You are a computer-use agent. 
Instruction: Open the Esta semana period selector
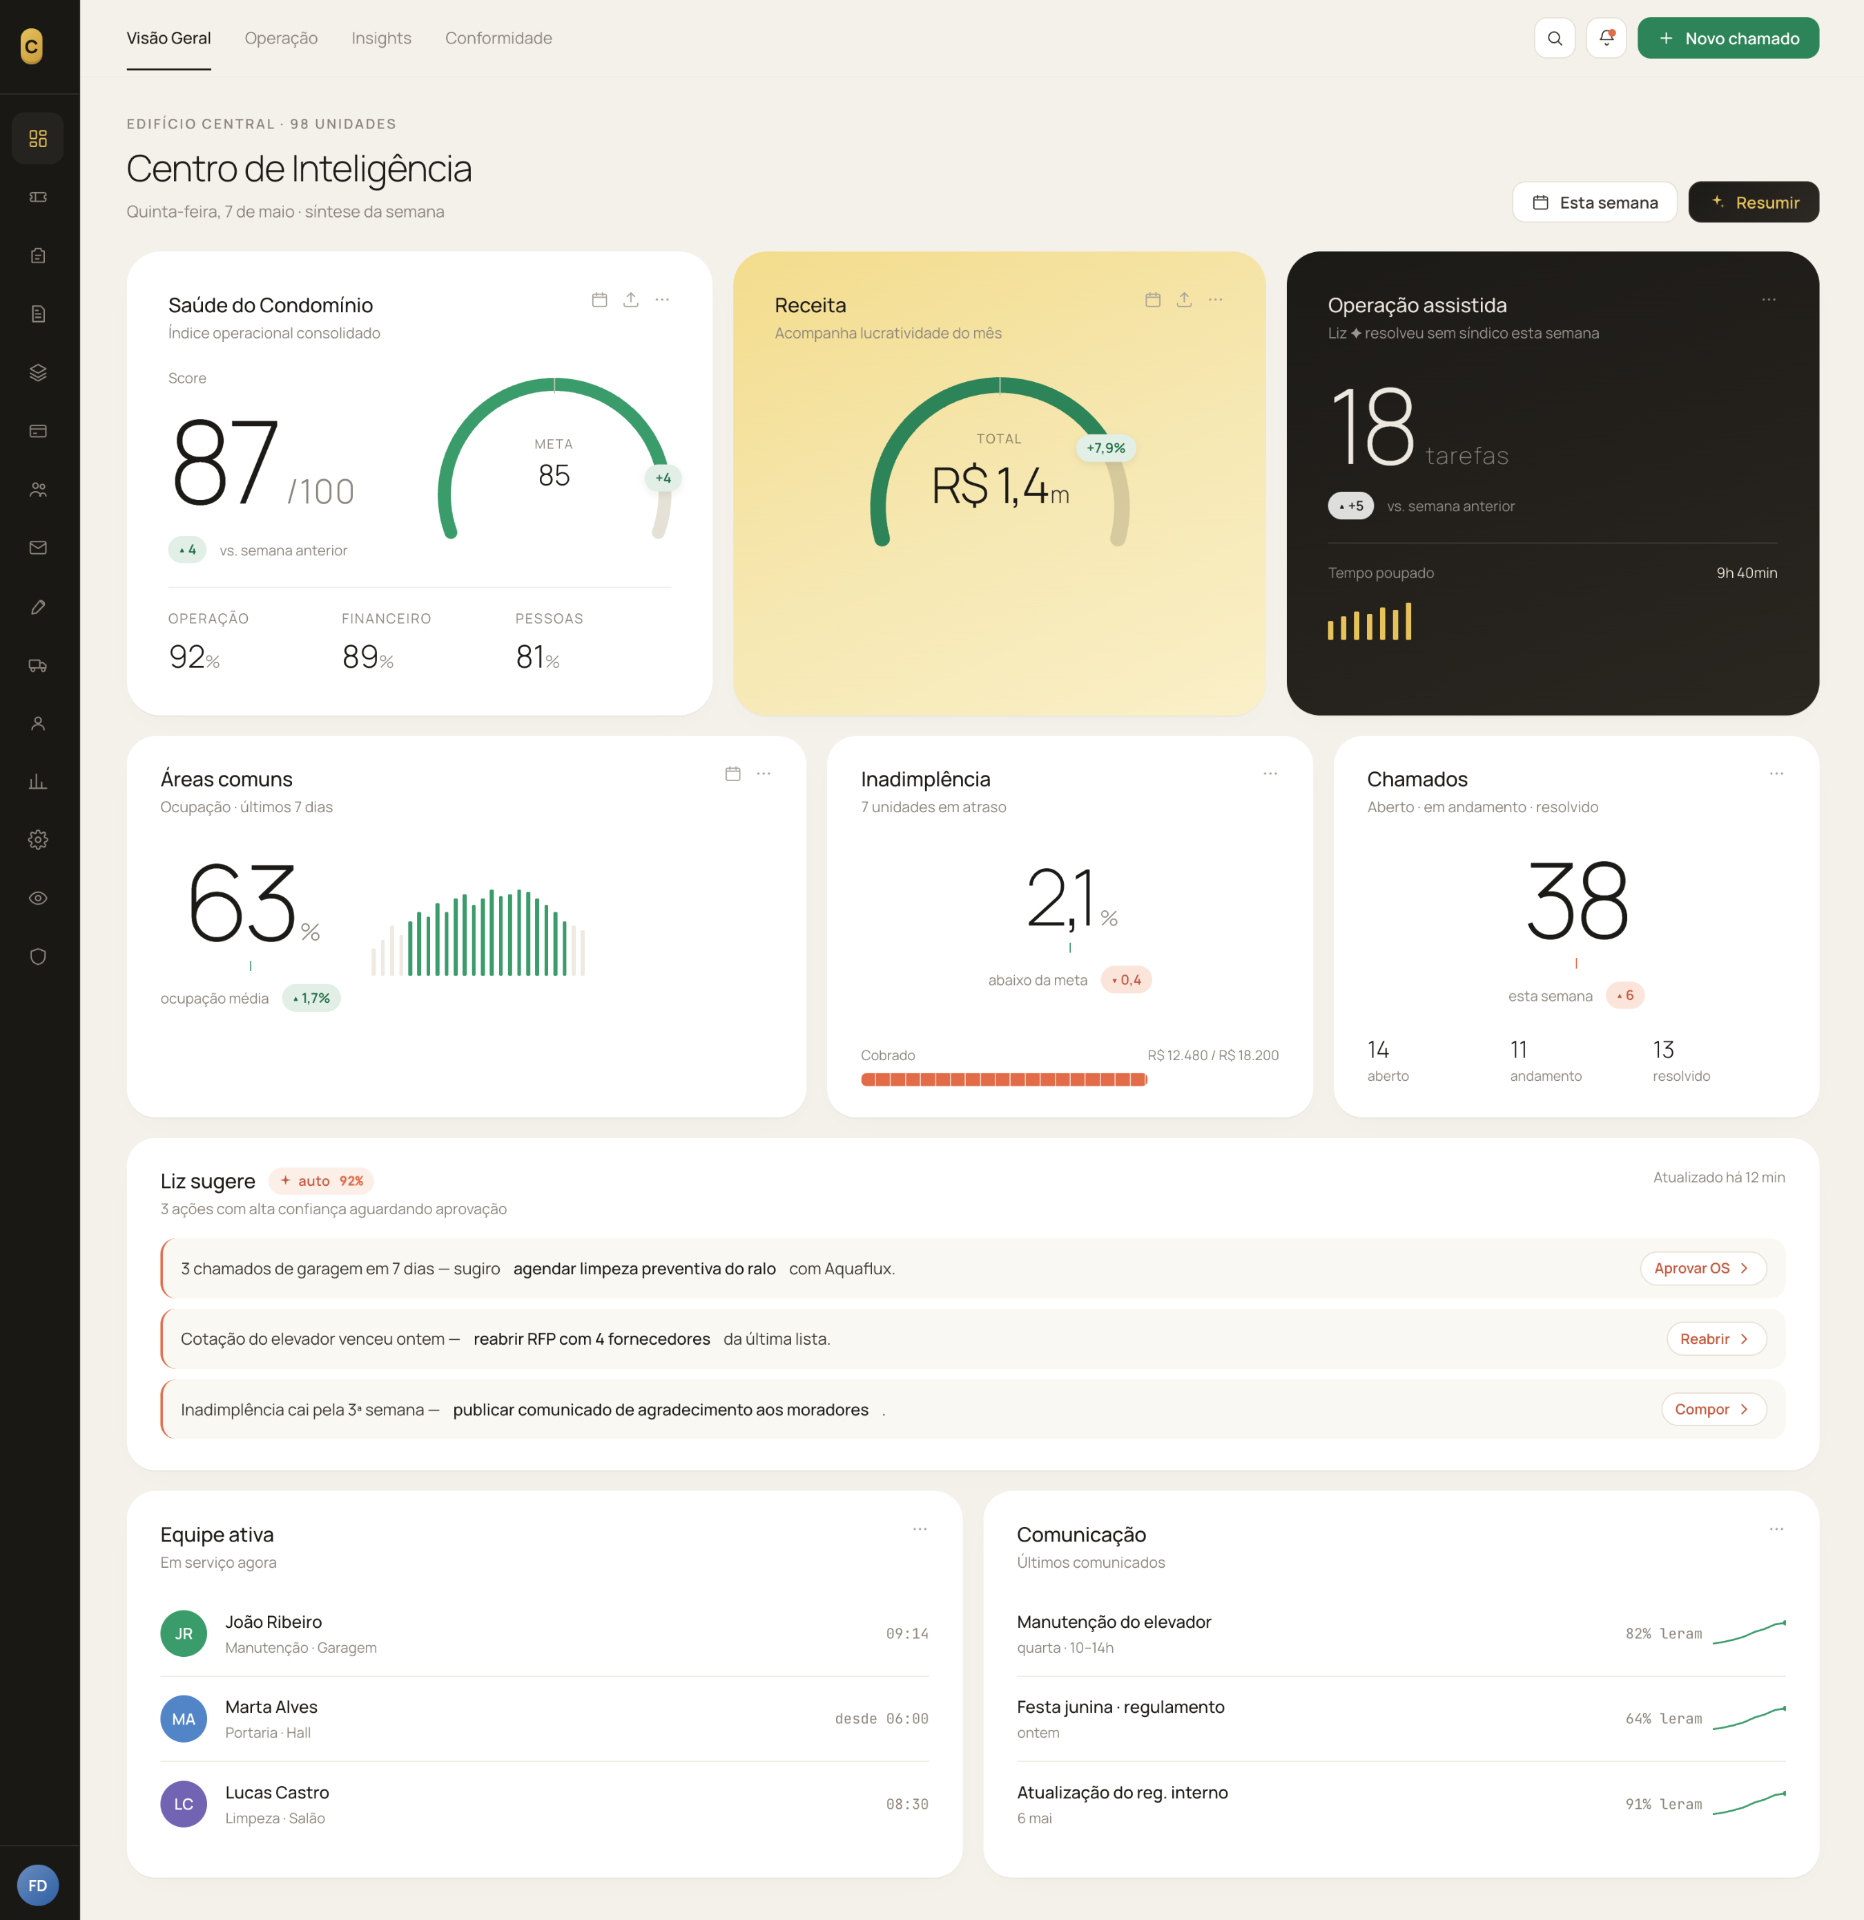click(1594, 202)
